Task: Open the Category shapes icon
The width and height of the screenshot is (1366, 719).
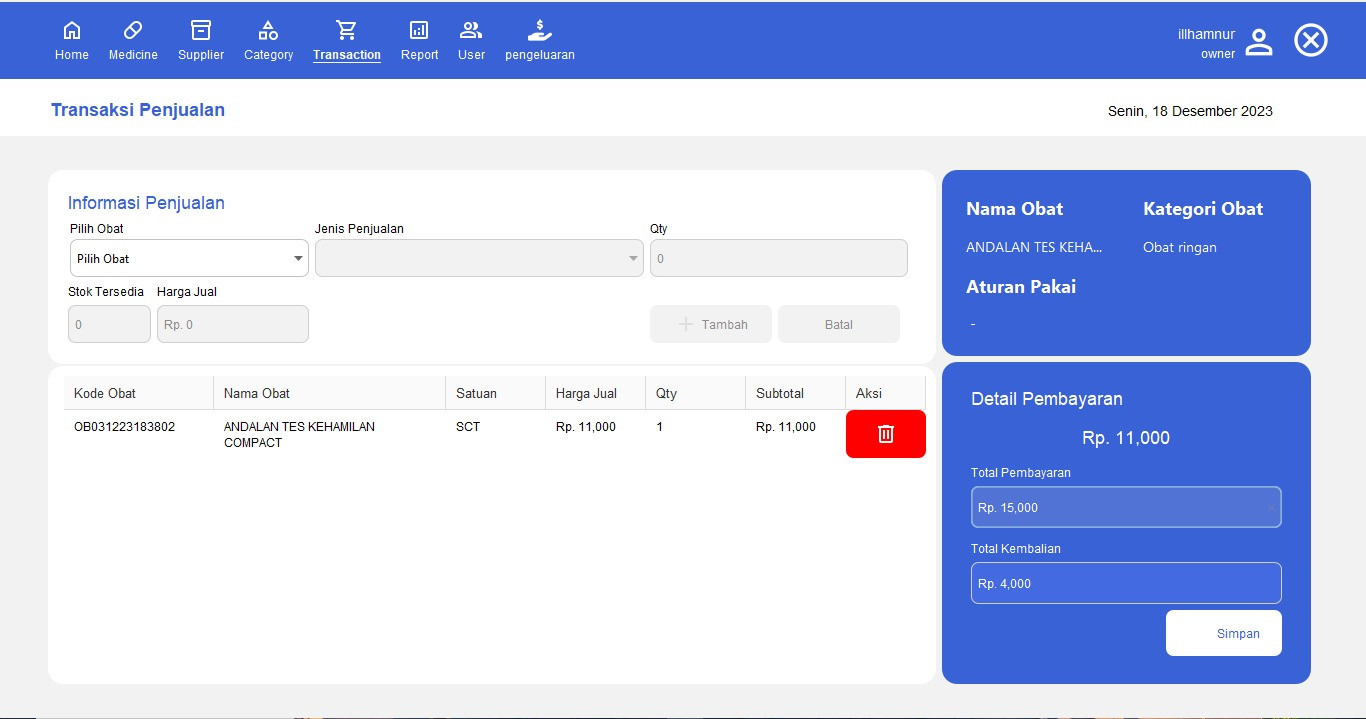Action: (268, 31)
